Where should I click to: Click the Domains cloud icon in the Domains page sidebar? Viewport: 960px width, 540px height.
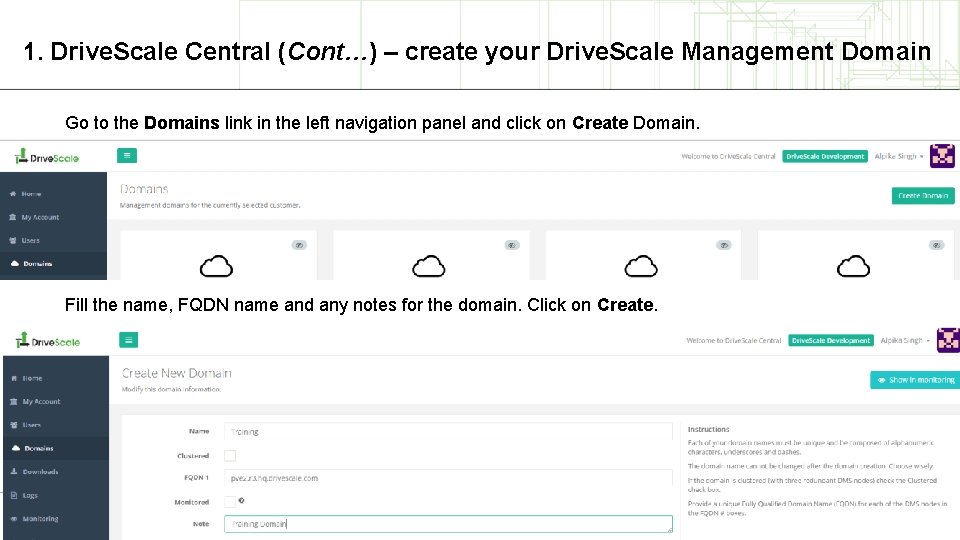point(15,263)
